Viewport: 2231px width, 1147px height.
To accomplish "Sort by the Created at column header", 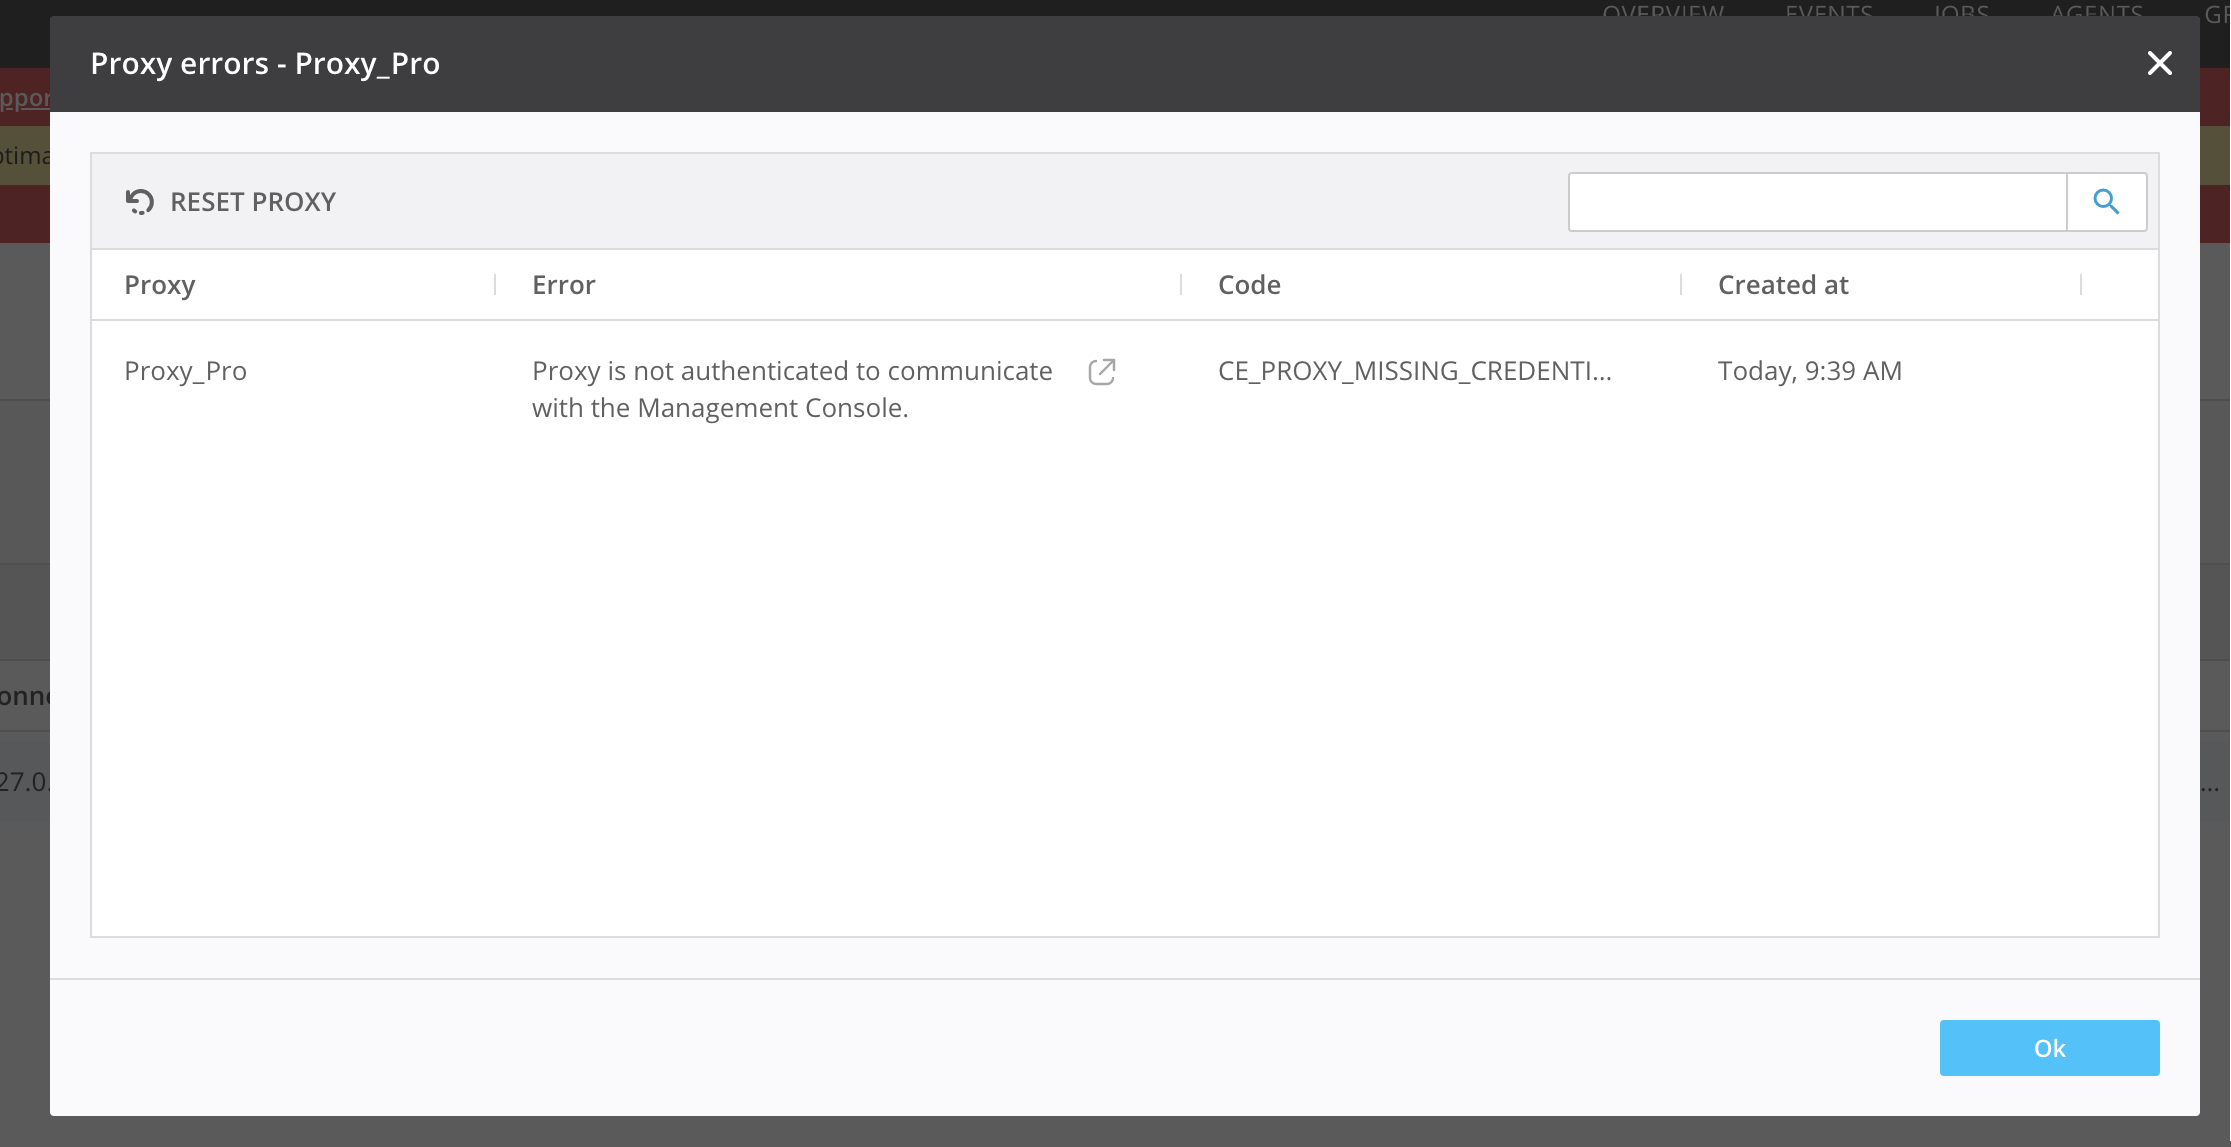I will click(x=1783, y=285).
